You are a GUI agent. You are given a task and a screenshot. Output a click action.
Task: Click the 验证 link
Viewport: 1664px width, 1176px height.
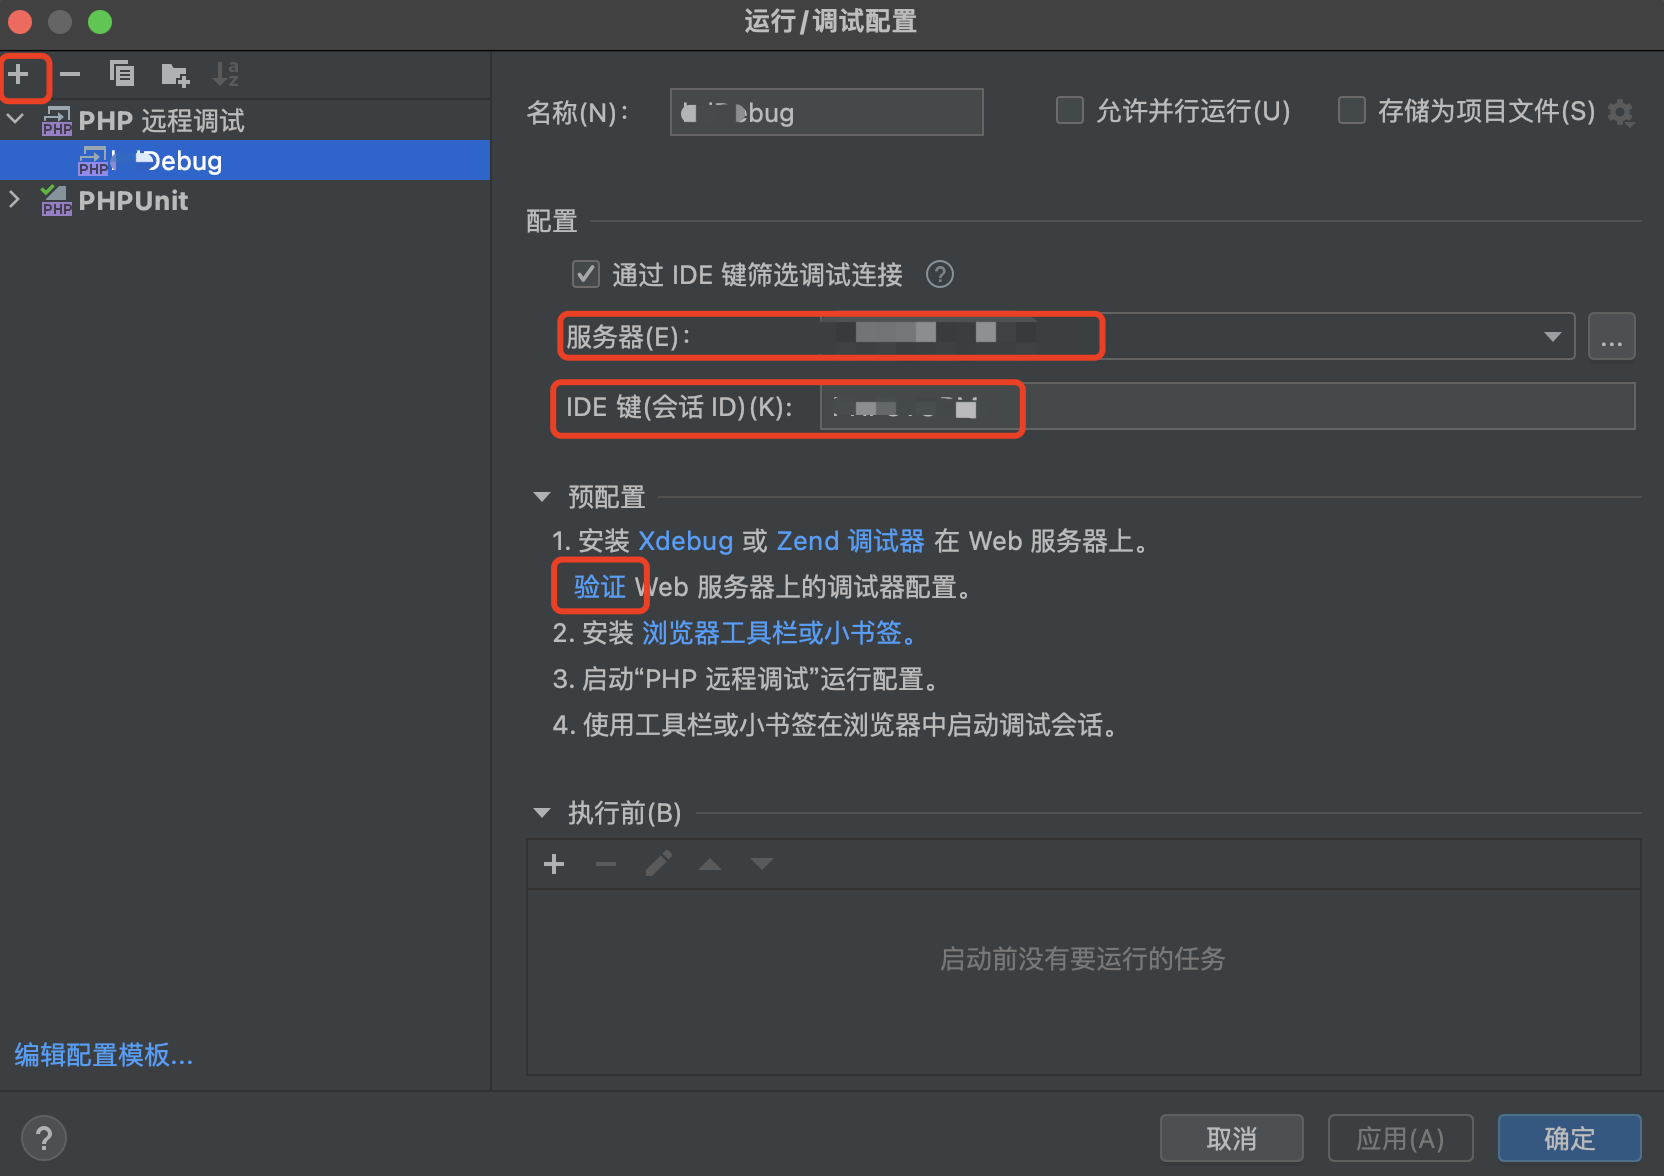599,587
